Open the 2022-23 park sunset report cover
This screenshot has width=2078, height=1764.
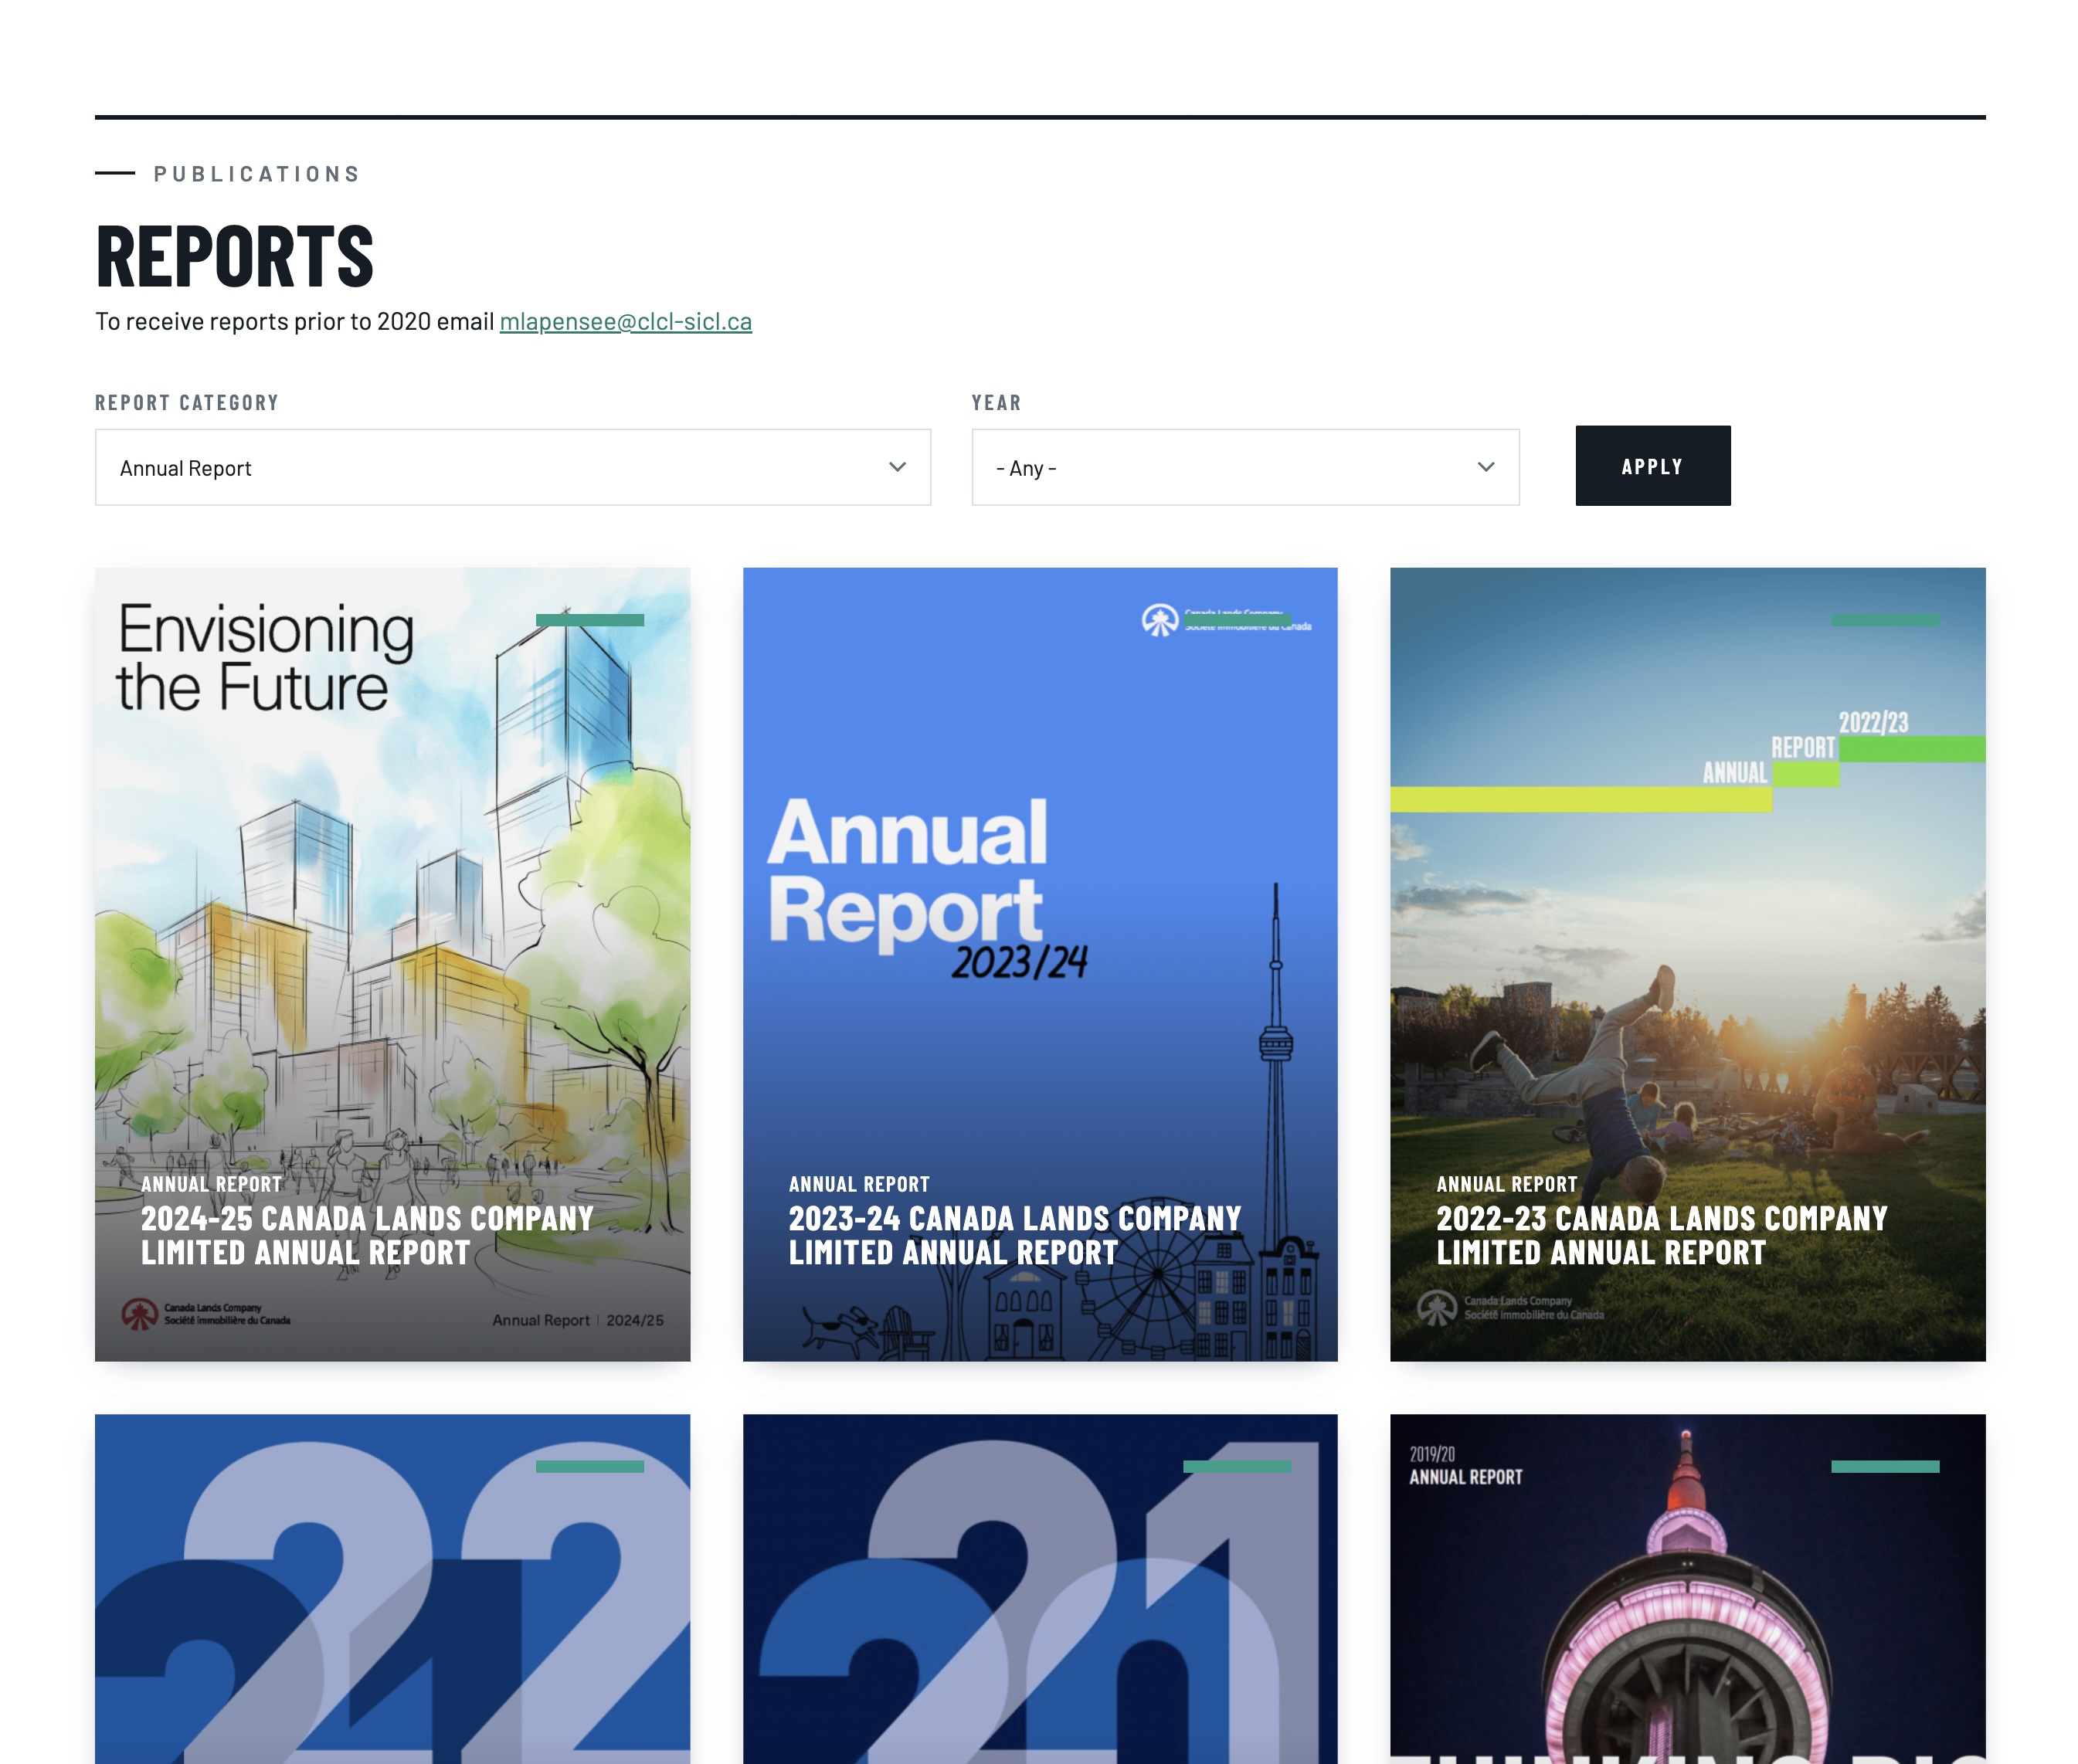click(1687, 964)
